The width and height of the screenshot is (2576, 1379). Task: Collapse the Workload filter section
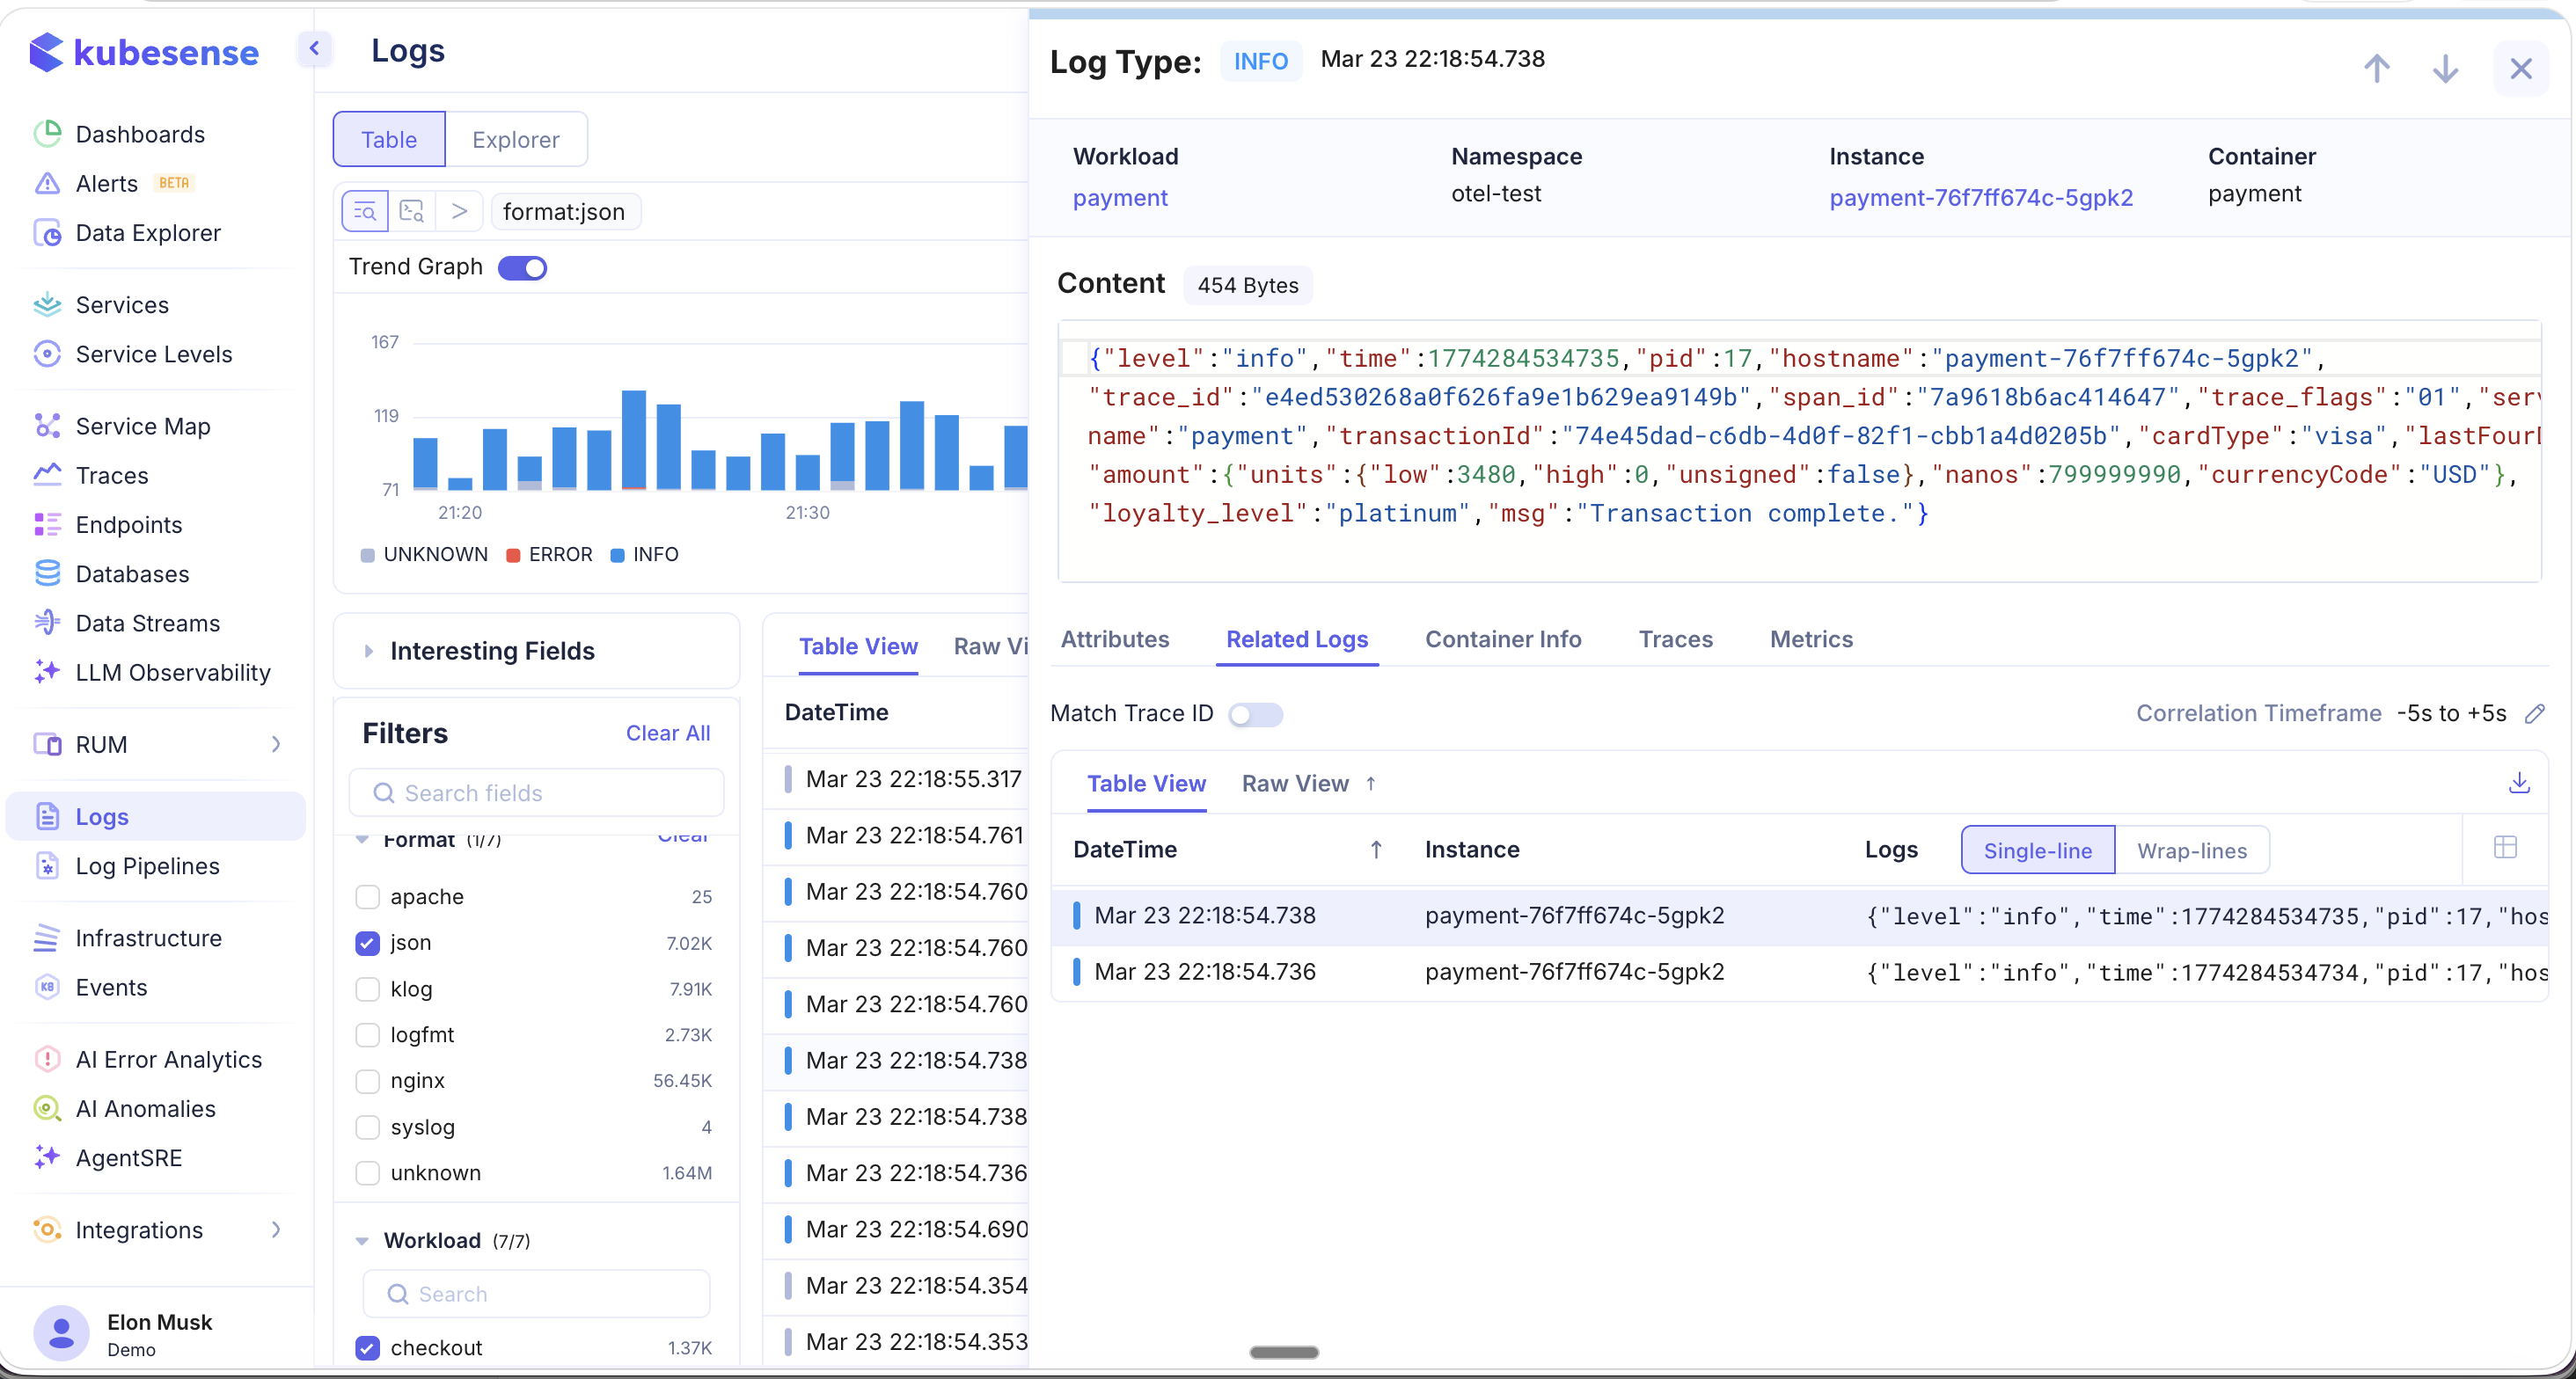coord(362,1241)
